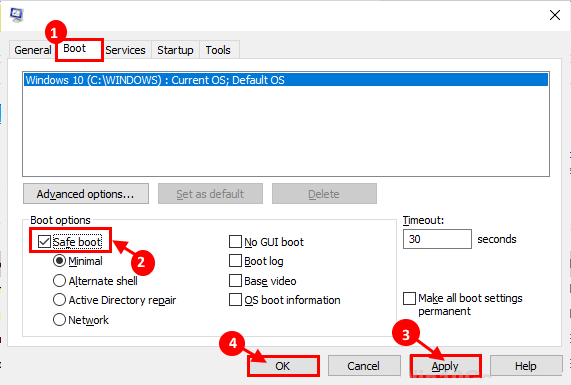This screenshot has height=385, width=571.
Task: Open Help for this dialog
Action: [x=525, y=366]
